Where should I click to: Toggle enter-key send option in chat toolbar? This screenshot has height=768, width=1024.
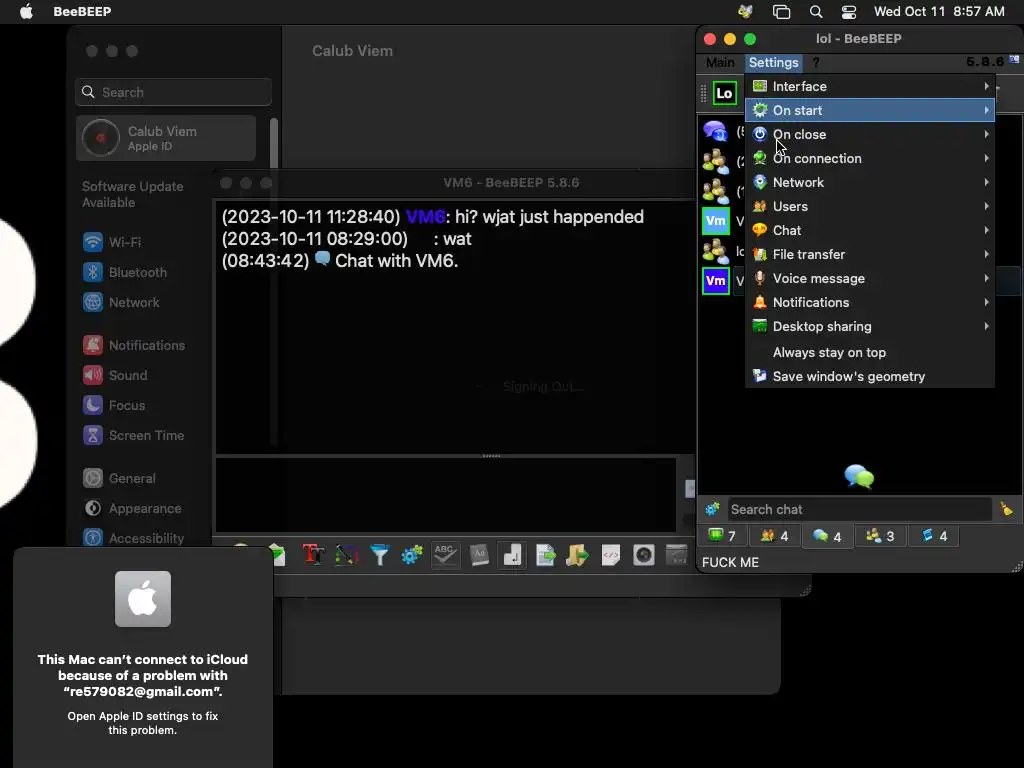(512, 555)
